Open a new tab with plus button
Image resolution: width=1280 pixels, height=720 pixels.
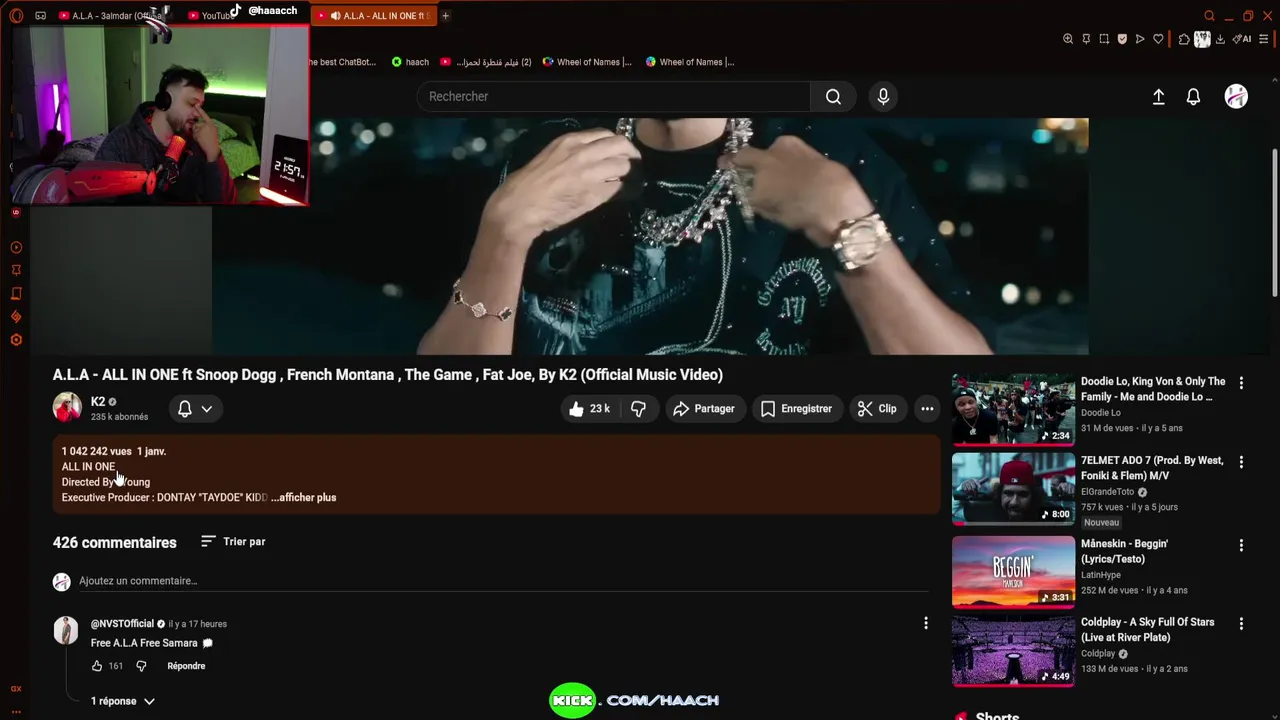(x=445, y=15)
